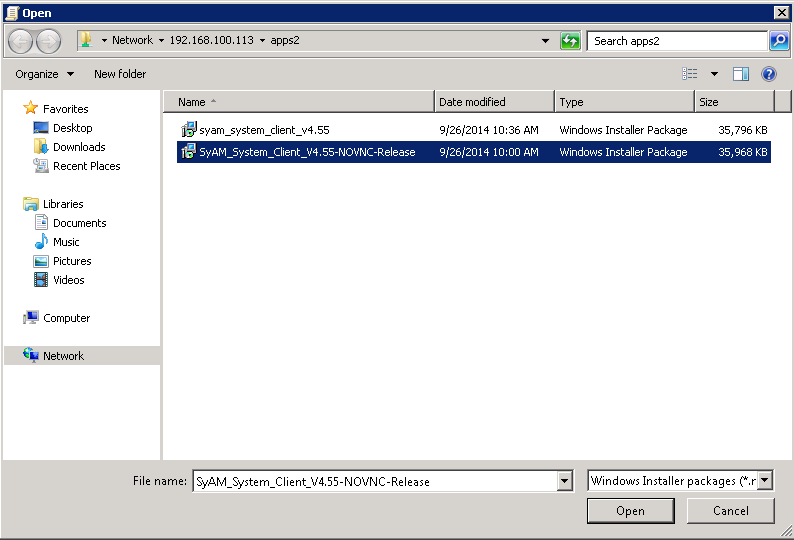Open the Organize menu
794x540 pixels.
click(44, 74)
